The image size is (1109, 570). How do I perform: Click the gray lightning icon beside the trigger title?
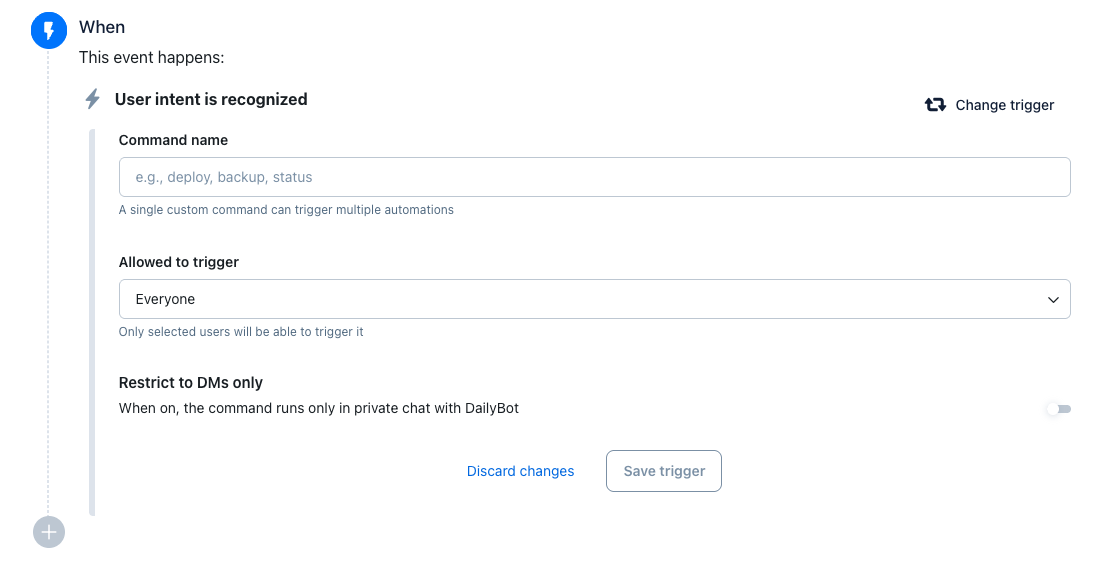93,99
